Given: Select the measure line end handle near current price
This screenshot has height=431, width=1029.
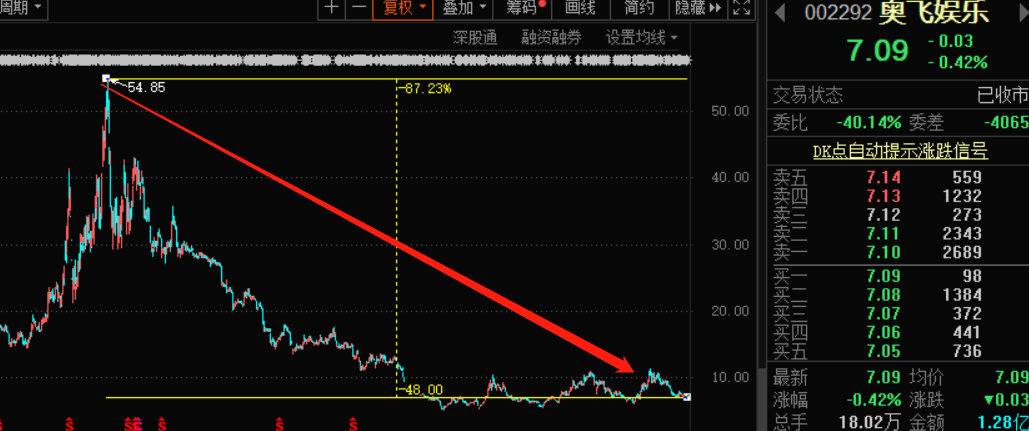Looking at the screenshot, I should [x=687, y=397].
